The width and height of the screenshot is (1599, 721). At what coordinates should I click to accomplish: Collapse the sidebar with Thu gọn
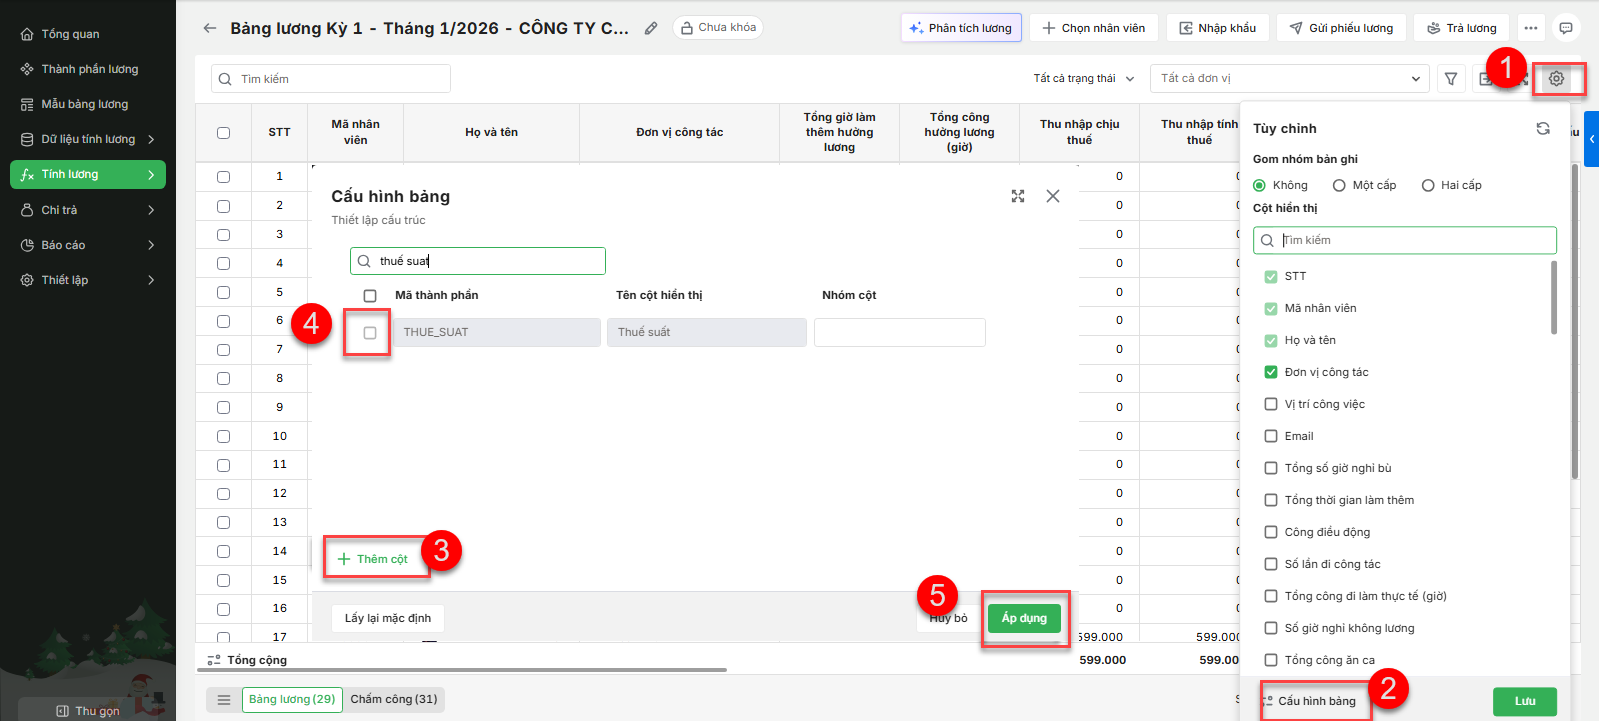88,711
